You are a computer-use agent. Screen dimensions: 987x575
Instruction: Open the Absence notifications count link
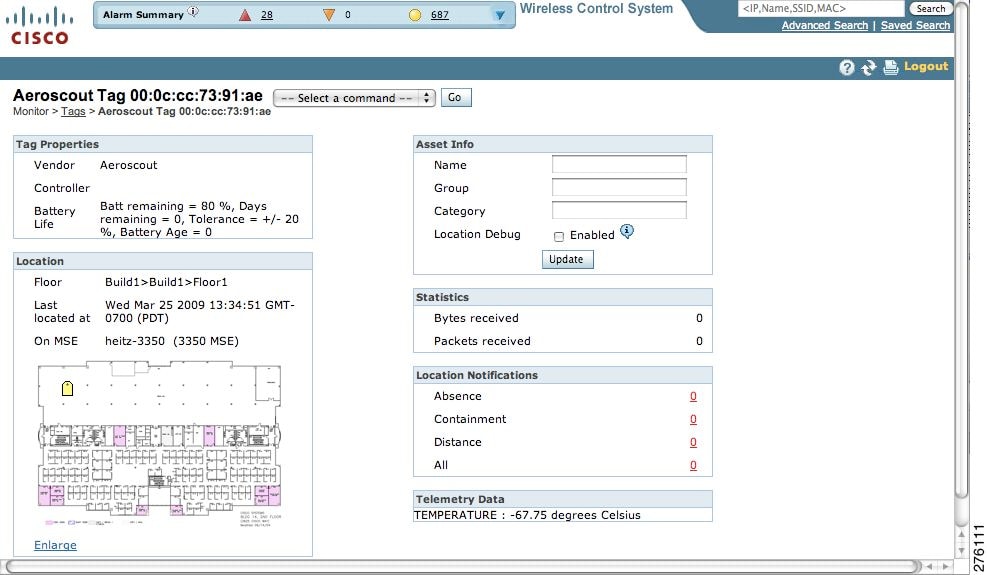(x=693, y=396)
